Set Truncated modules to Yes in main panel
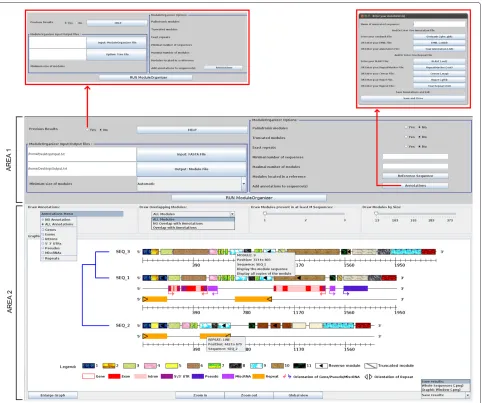The height and width of the screenshot is (403, 483). click(406, 137)
